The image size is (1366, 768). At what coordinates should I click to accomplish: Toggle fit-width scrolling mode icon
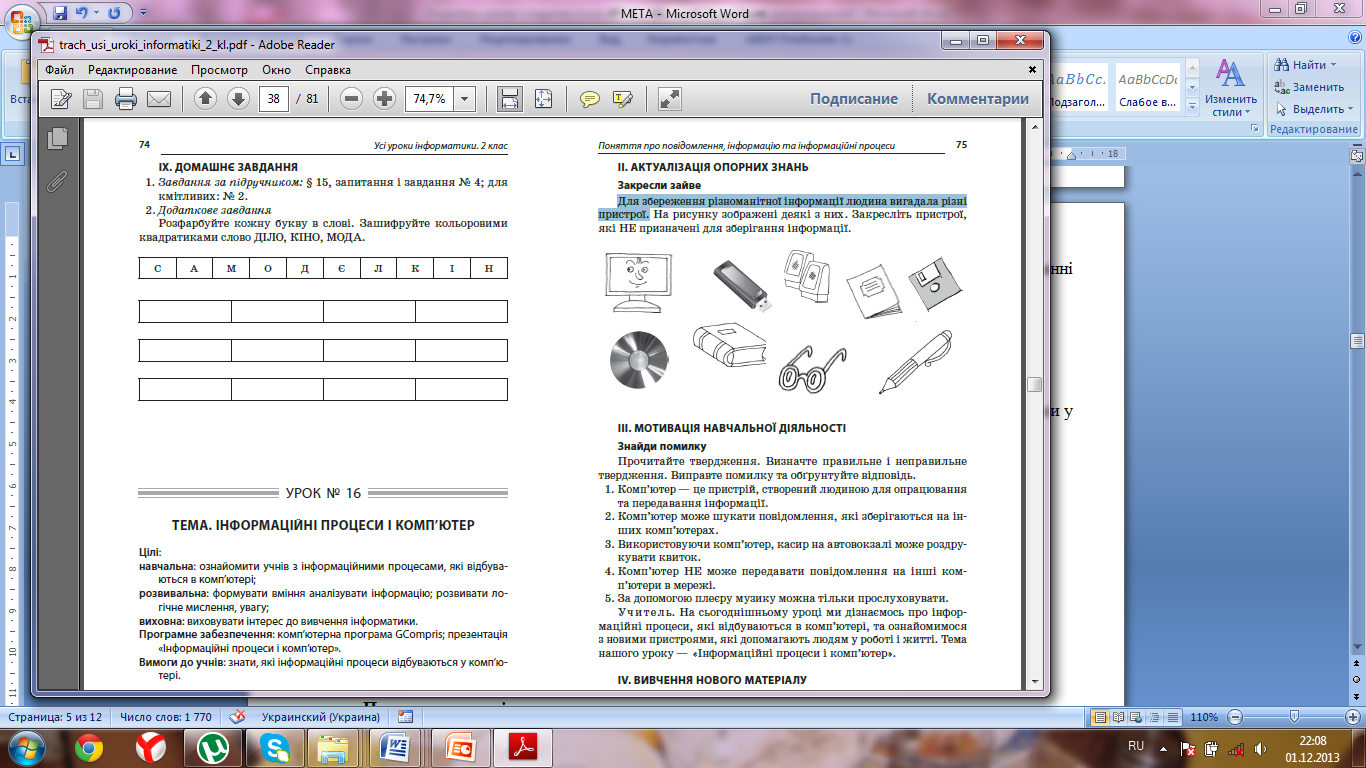[x=510, y=99]
